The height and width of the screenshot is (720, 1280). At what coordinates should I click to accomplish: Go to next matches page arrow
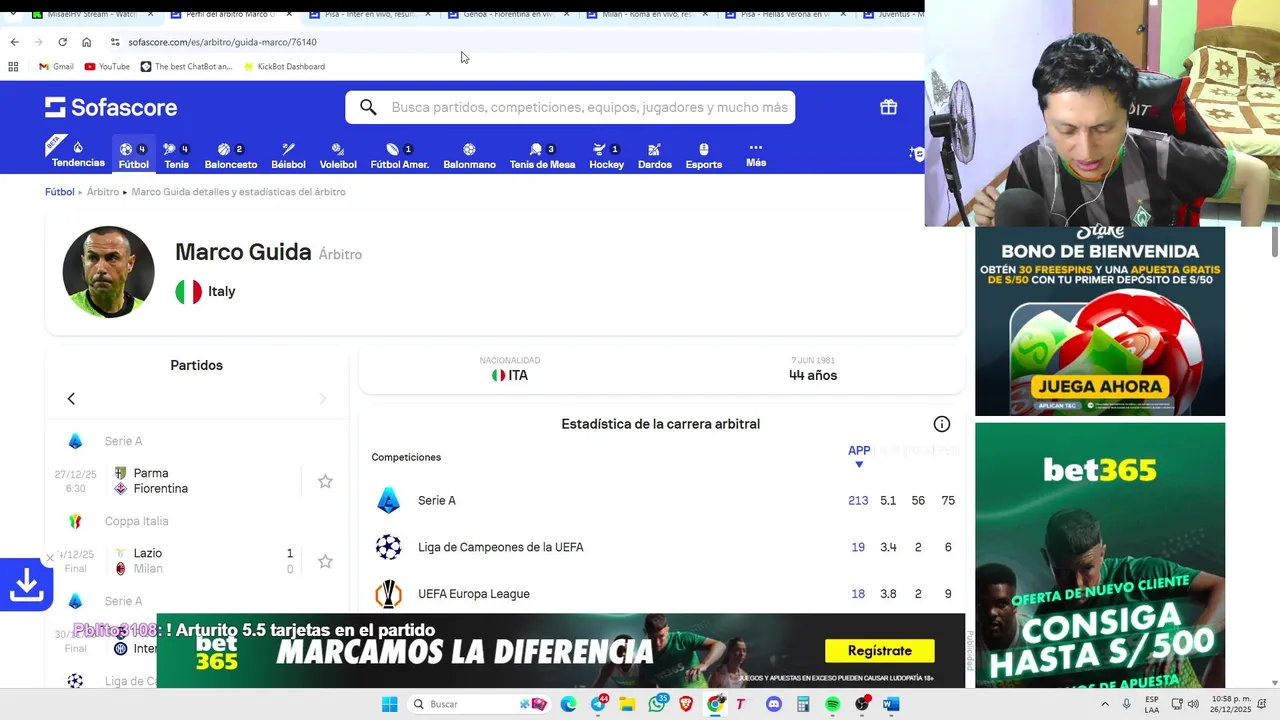pyautogui.click(x=322, y=399)
